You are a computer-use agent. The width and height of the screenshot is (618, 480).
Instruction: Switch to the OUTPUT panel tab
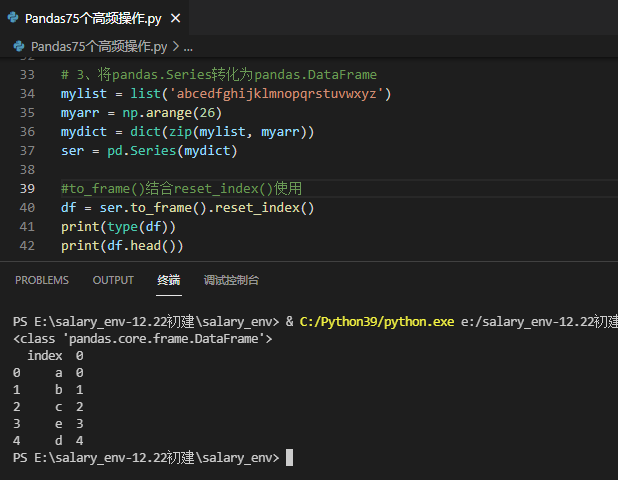coord(113,280)
